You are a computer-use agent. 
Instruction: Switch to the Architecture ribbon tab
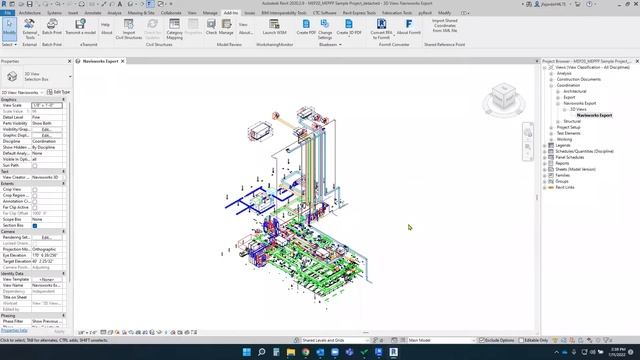tap(30, 13)
